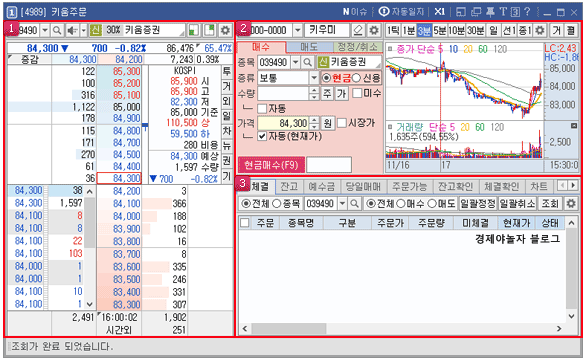Click the order table vertical scrollbar
The image size is (587, 362).
571,270
